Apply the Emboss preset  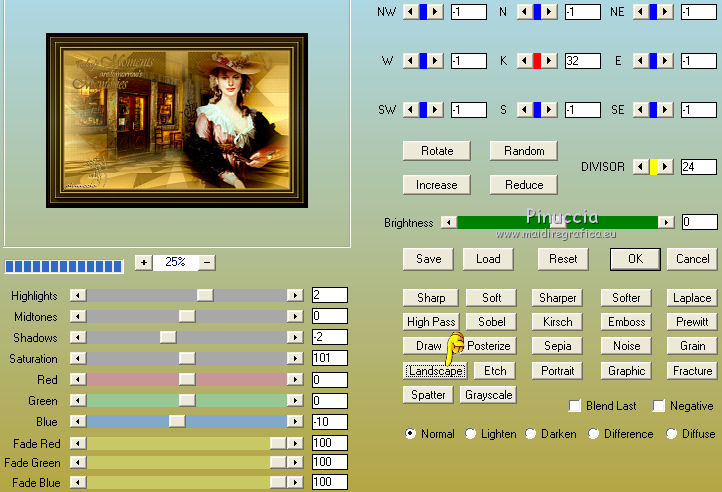[x=626, y=322]
